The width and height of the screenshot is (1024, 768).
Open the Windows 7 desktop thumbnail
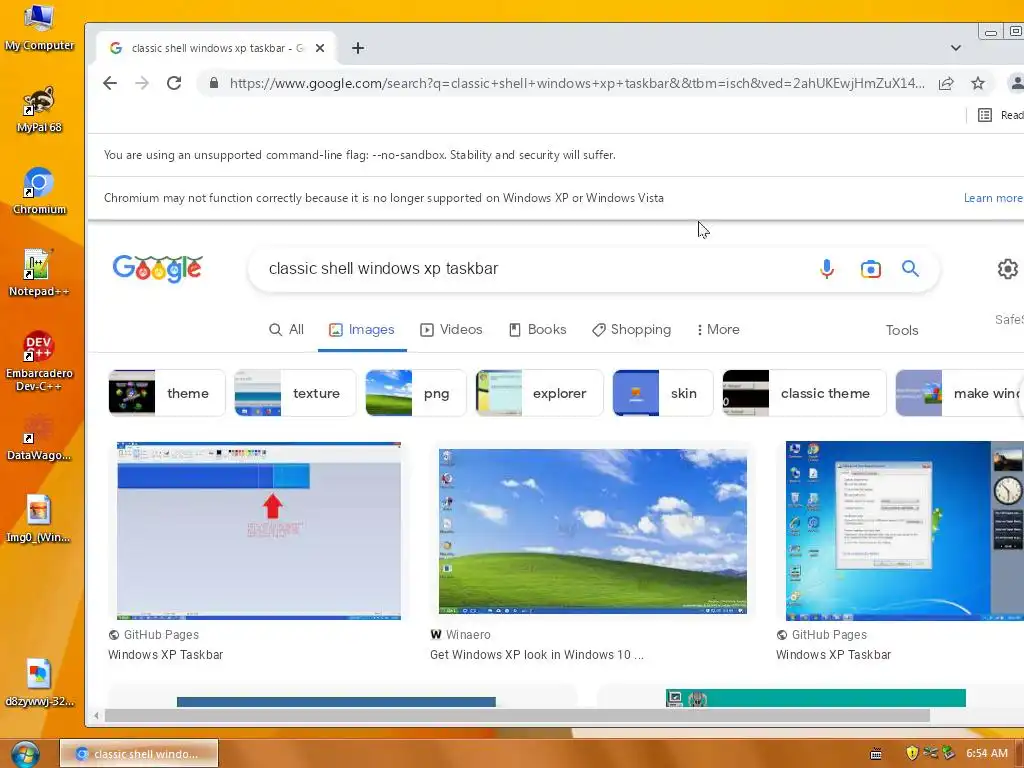[x=904, y=531]
